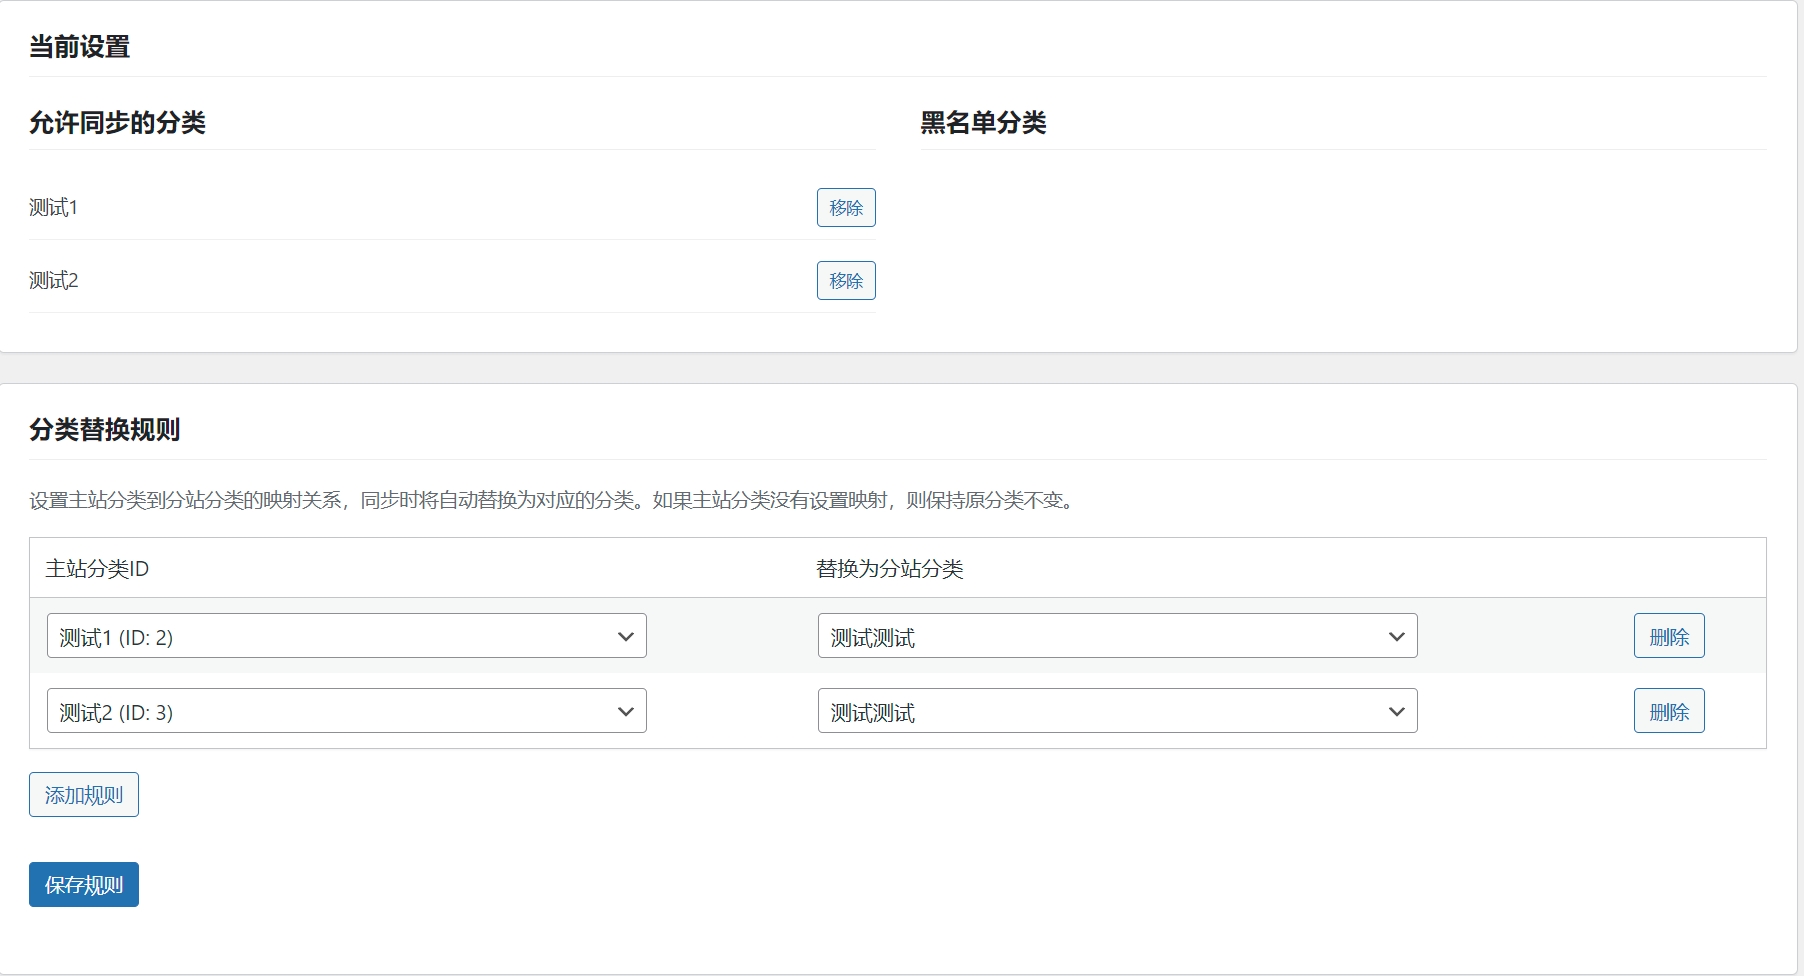Click the 当前设置 section heading
1804x976 pixels.
point(80,47)
